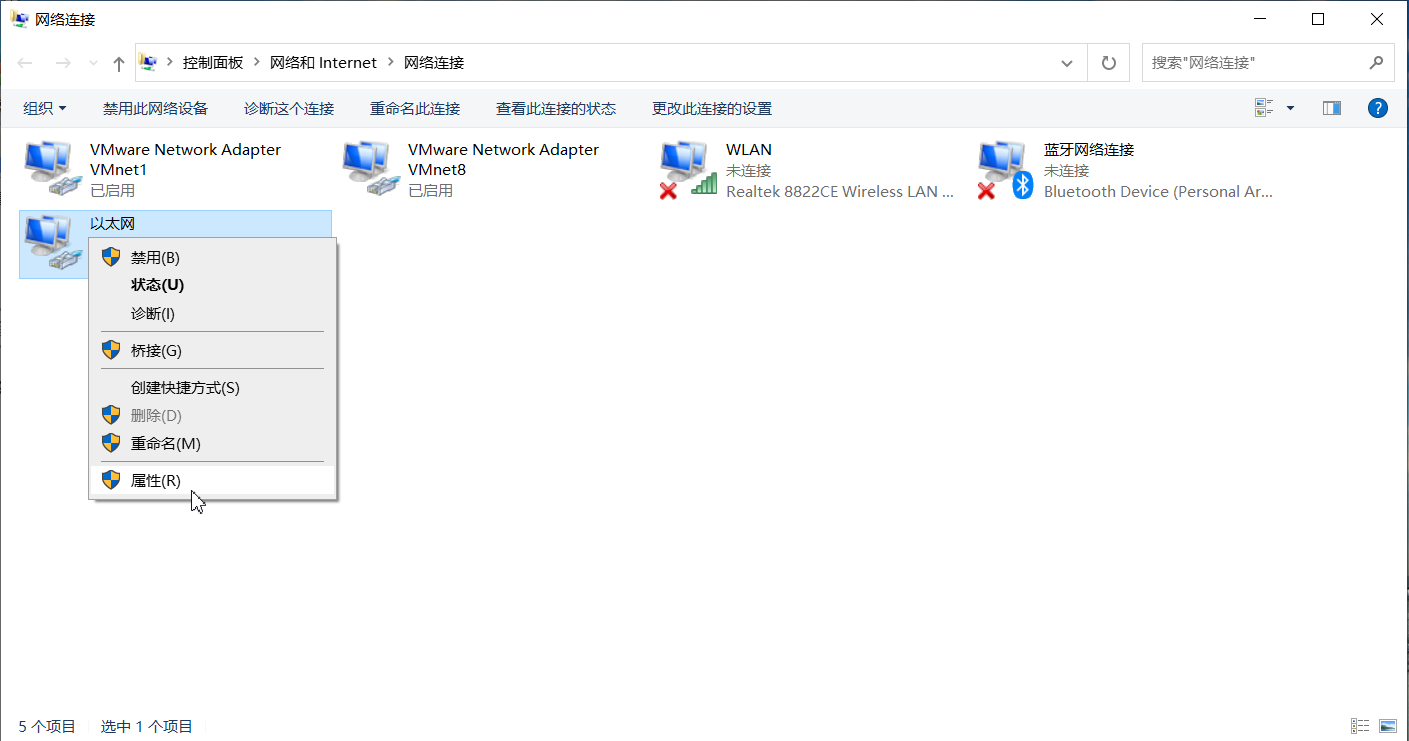1409x741 pixels.
Task: Choose 禁用(B) in the context menu
Action: [155, 257]
